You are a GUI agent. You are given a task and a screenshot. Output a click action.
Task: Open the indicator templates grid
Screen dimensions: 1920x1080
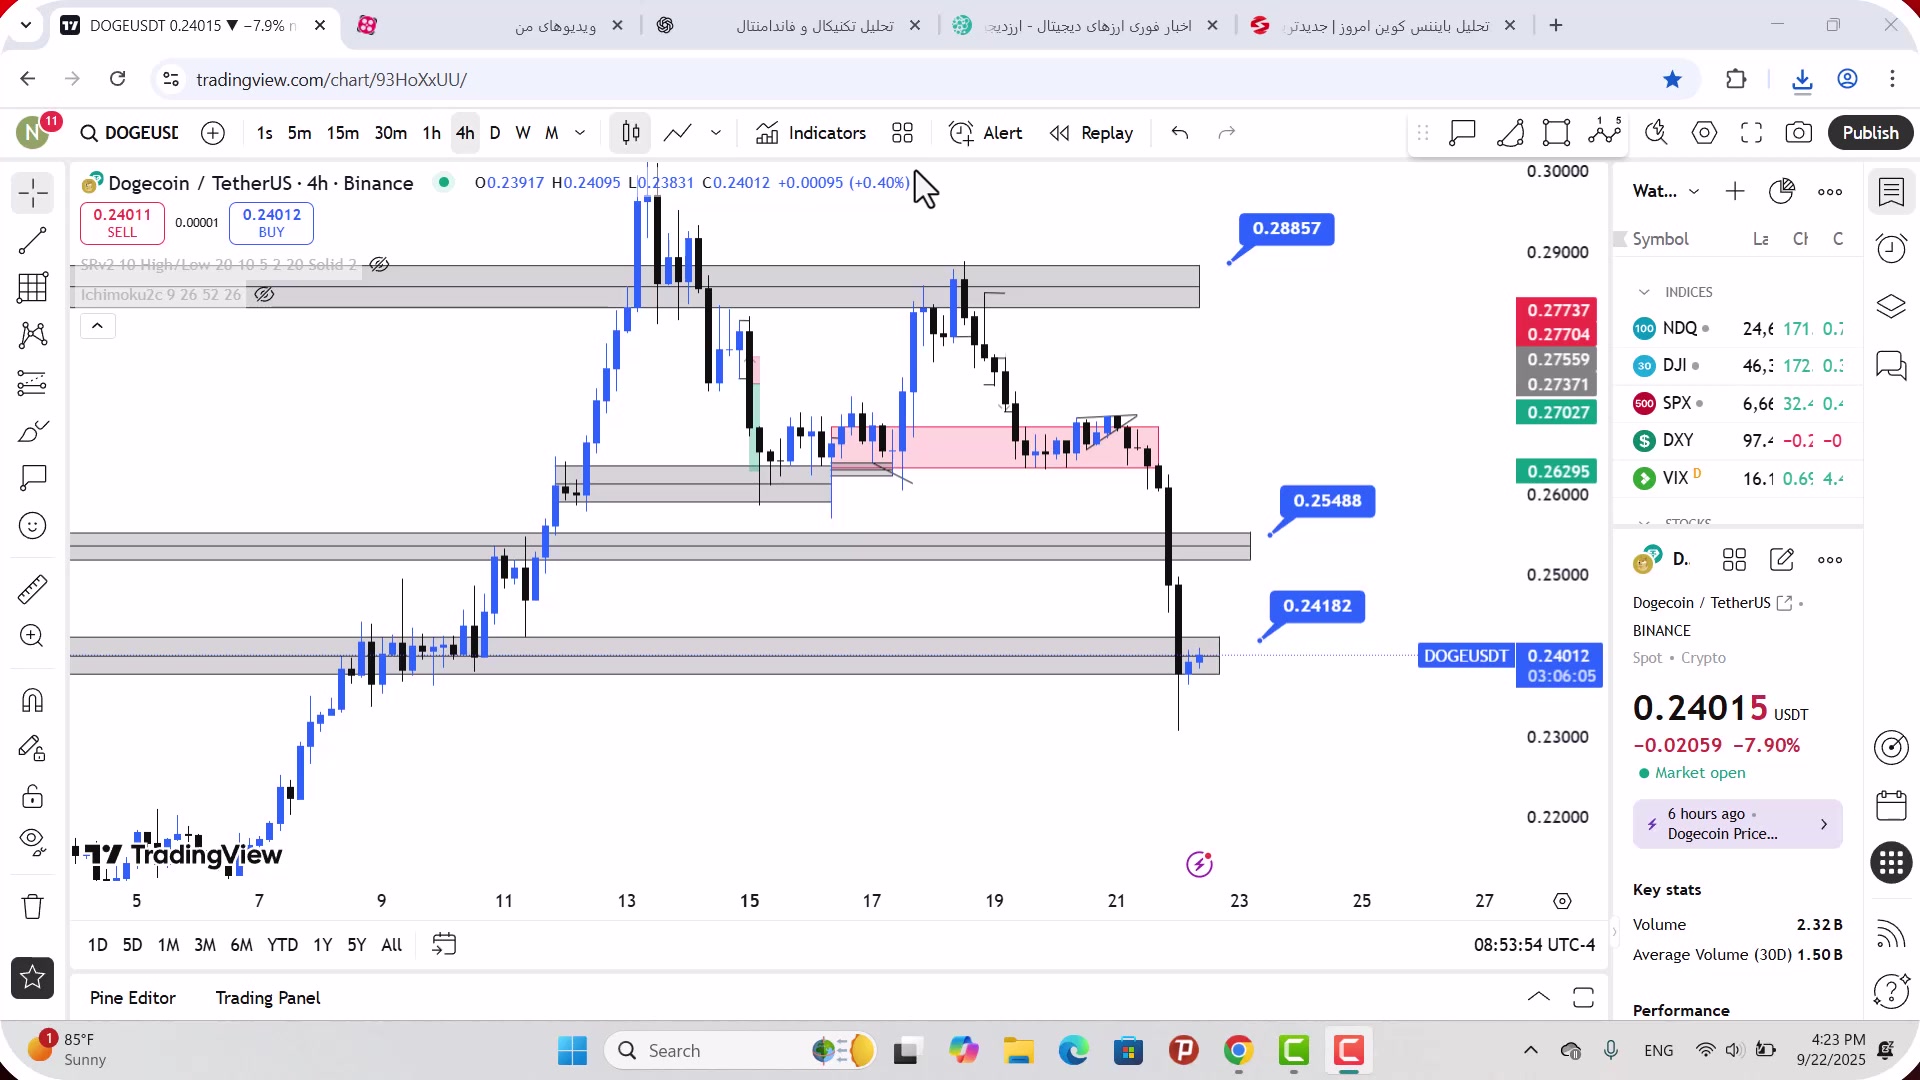tap(903, 133)
